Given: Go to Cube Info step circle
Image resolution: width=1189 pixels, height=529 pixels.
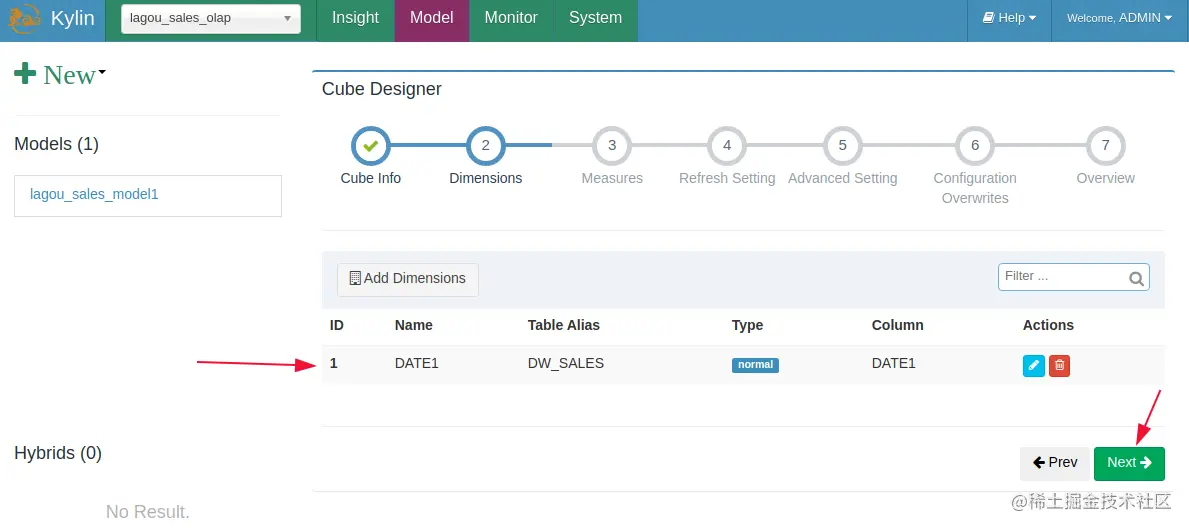Looking at the screenshot, I should tap(370, 146).
